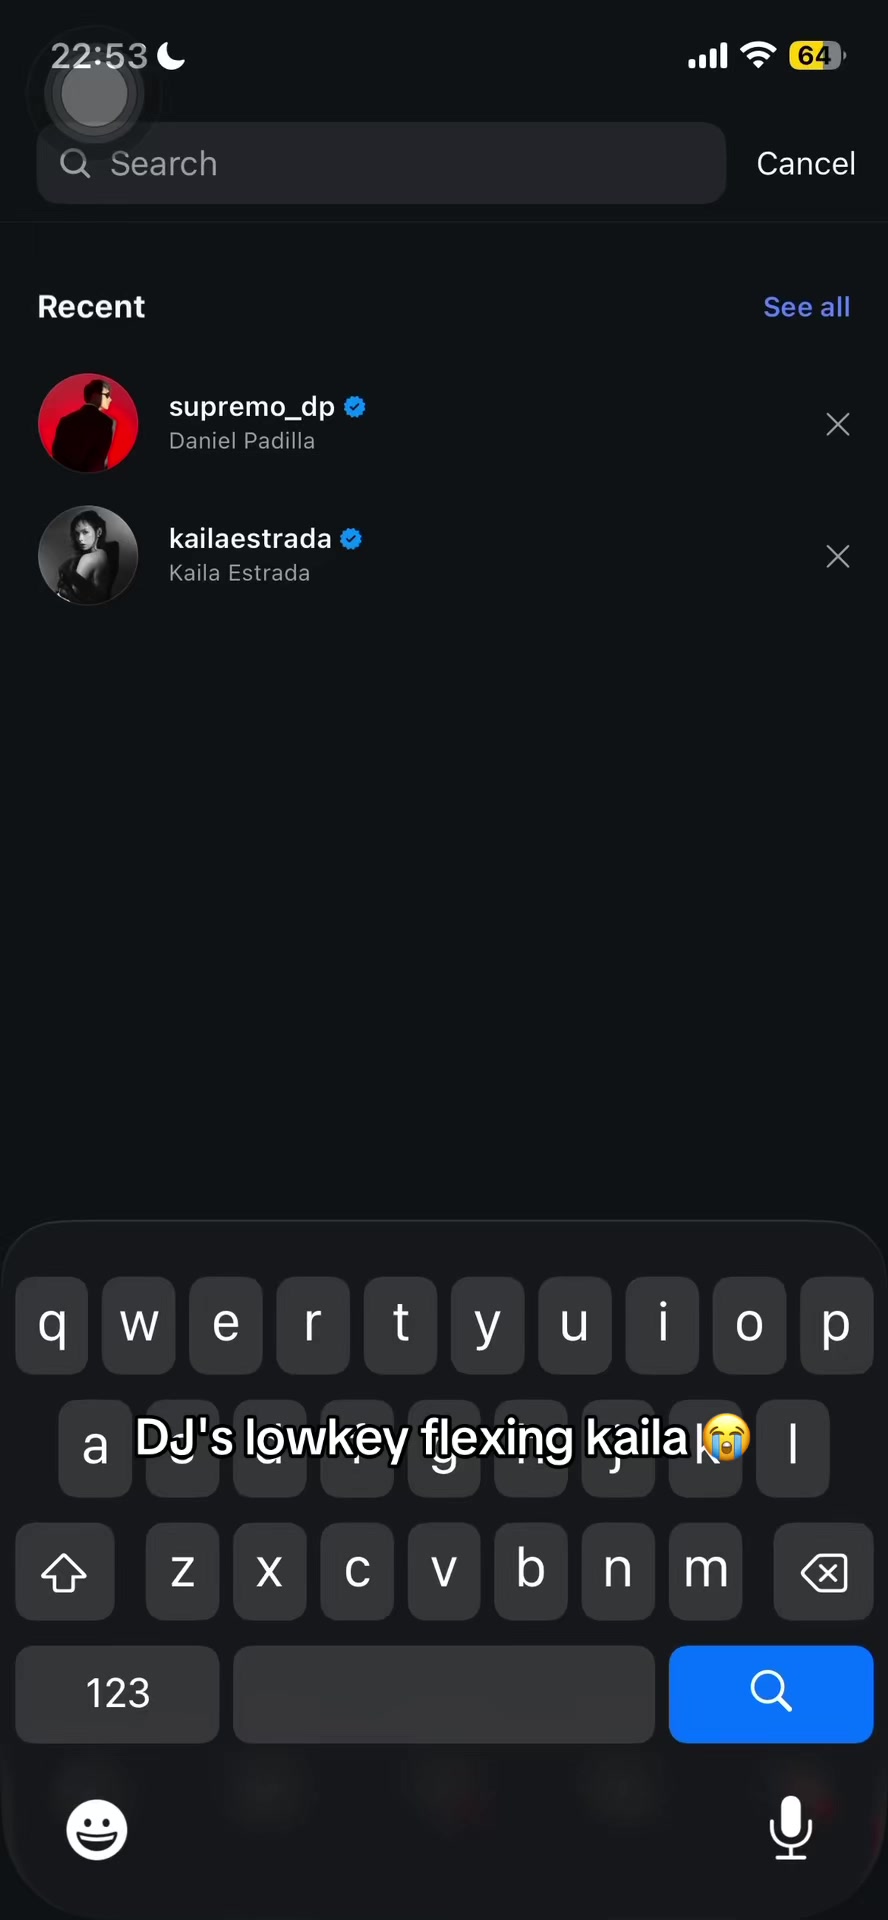Open Daniel Padilla's profile picture
The height and width of the screenshot is (1920, 888).
pos(88,423)
